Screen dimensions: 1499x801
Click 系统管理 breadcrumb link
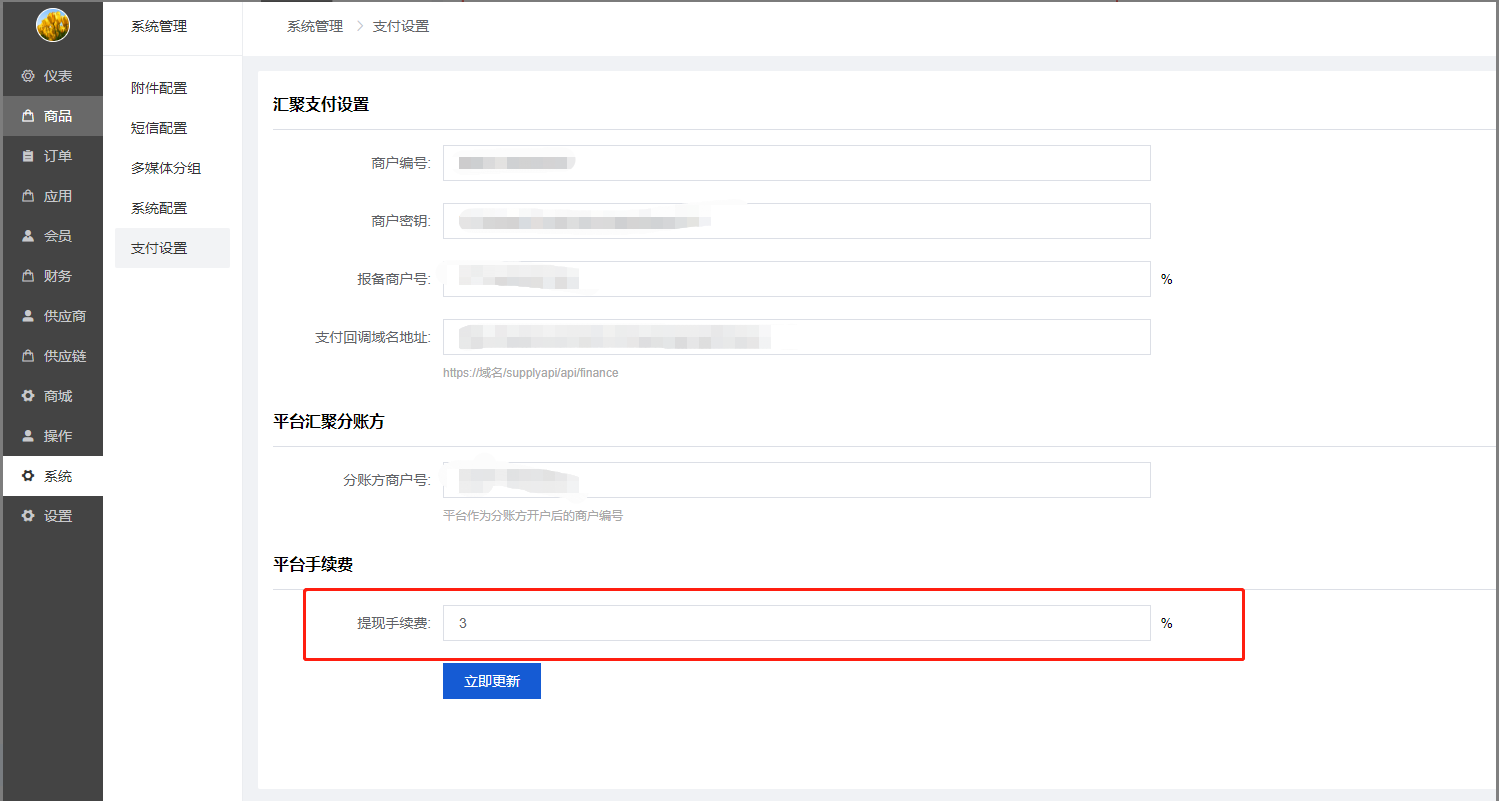pos(315,26)
